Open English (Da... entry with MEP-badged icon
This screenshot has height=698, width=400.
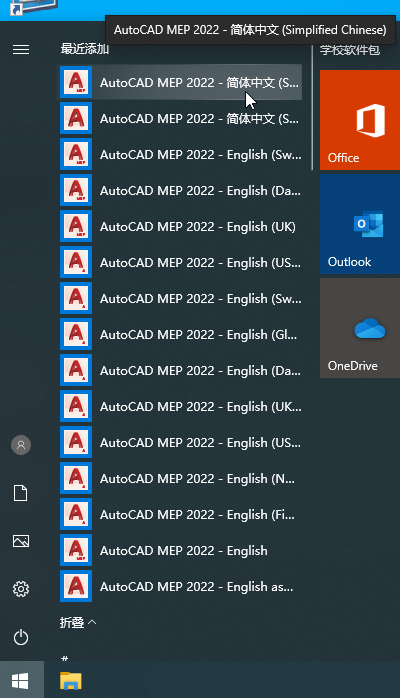click(x=181, y=191)
